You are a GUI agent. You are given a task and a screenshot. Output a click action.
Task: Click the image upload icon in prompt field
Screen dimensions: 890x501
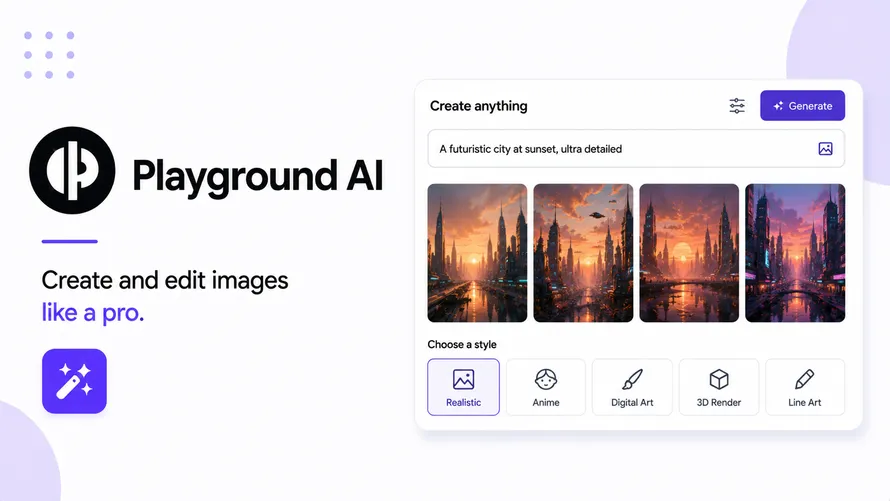point(825,149)
